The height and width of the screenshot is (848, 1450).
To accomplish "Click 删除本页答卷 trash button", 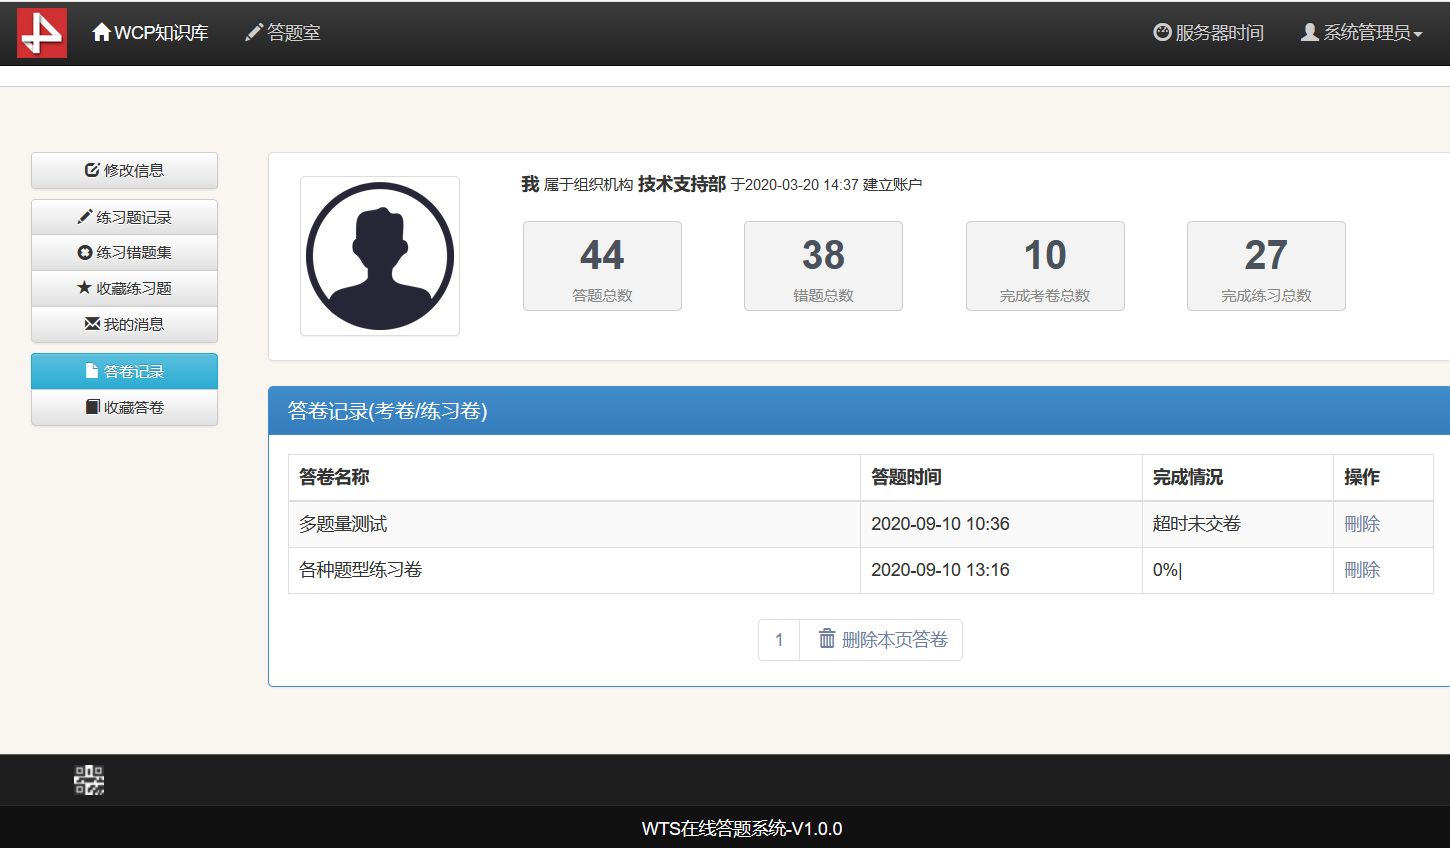I will pos(882,640).
